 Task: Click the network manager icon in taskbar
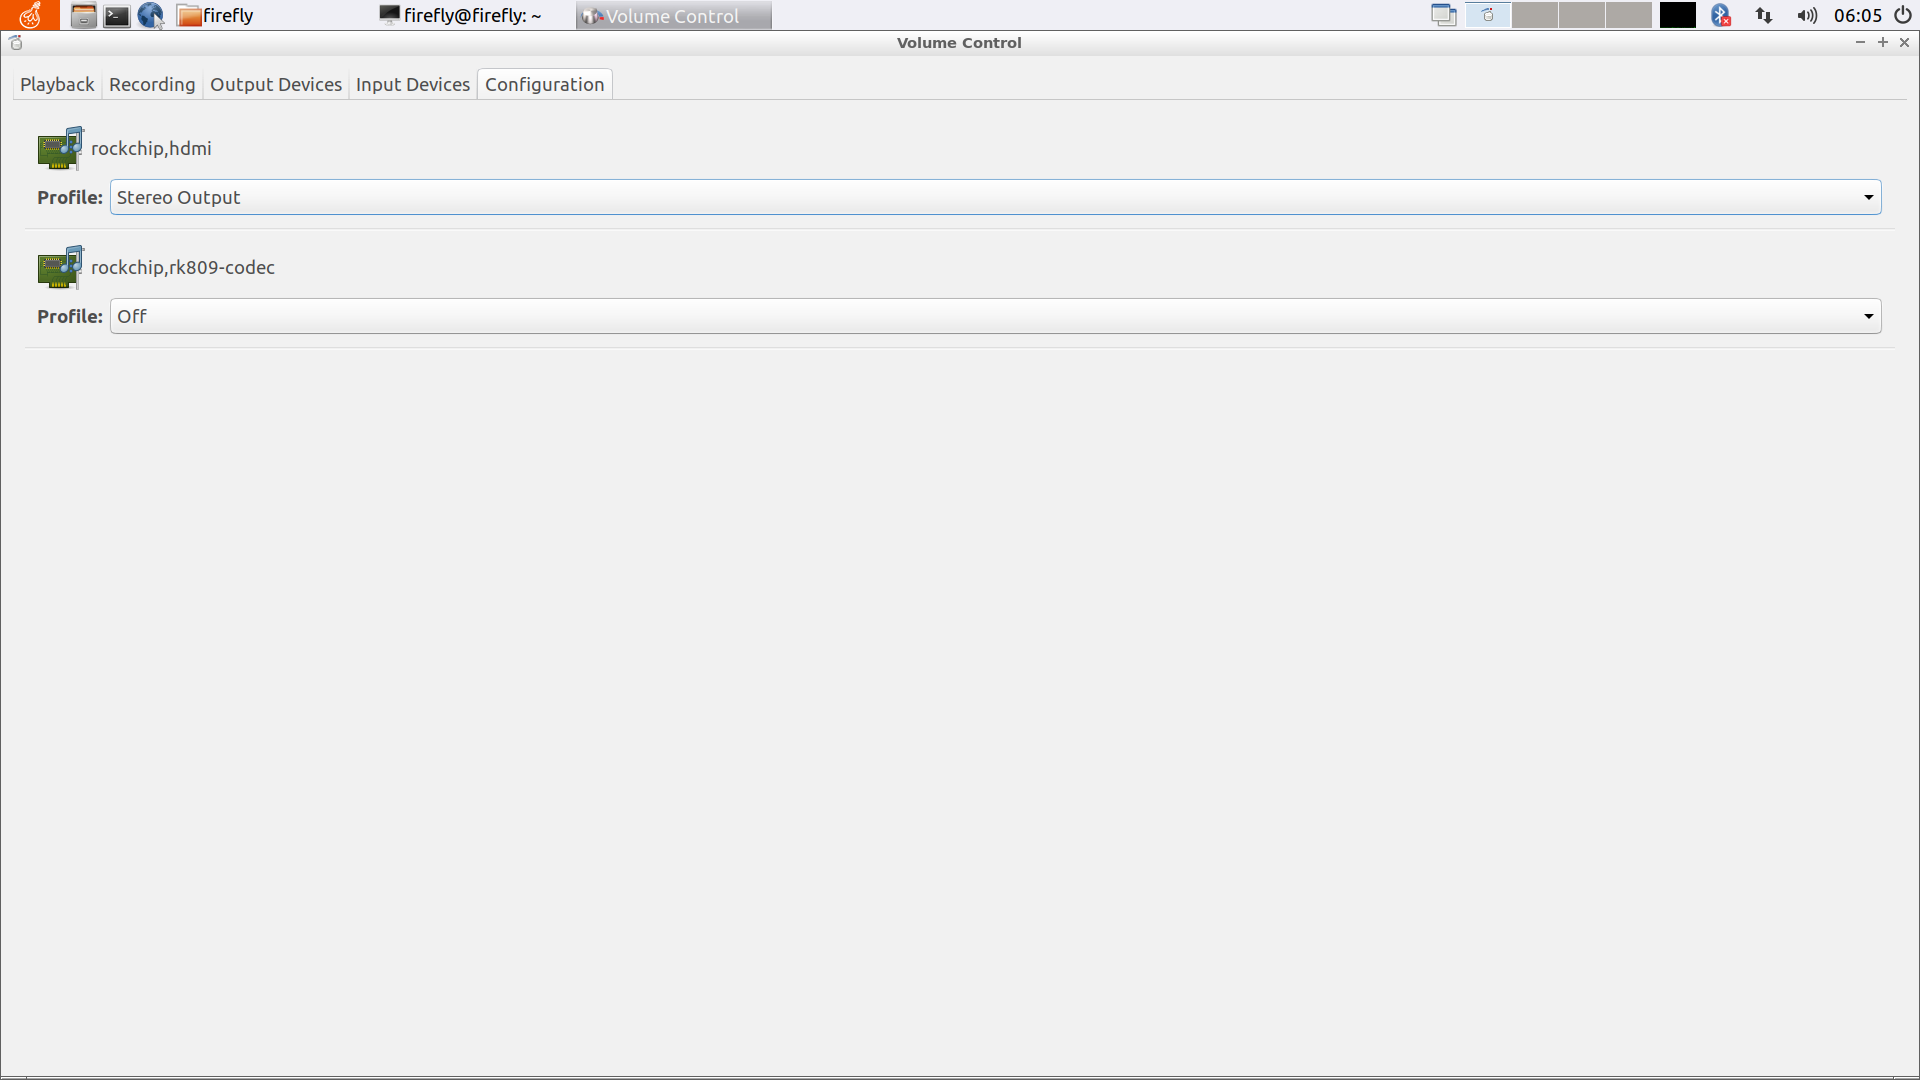1766,15
